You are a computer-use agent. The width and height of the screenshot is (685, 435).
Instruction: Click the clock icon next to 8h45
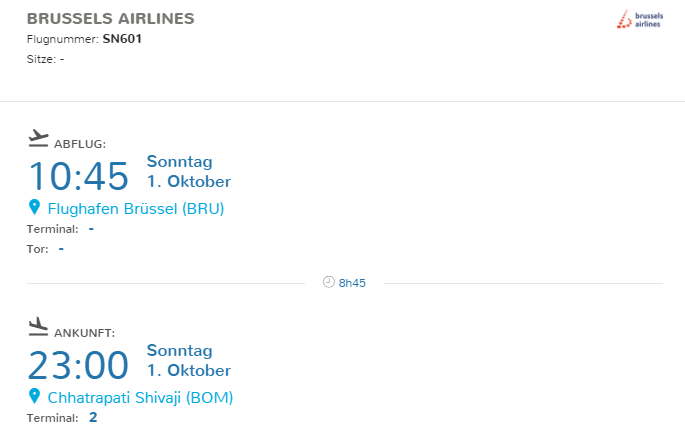328,282
